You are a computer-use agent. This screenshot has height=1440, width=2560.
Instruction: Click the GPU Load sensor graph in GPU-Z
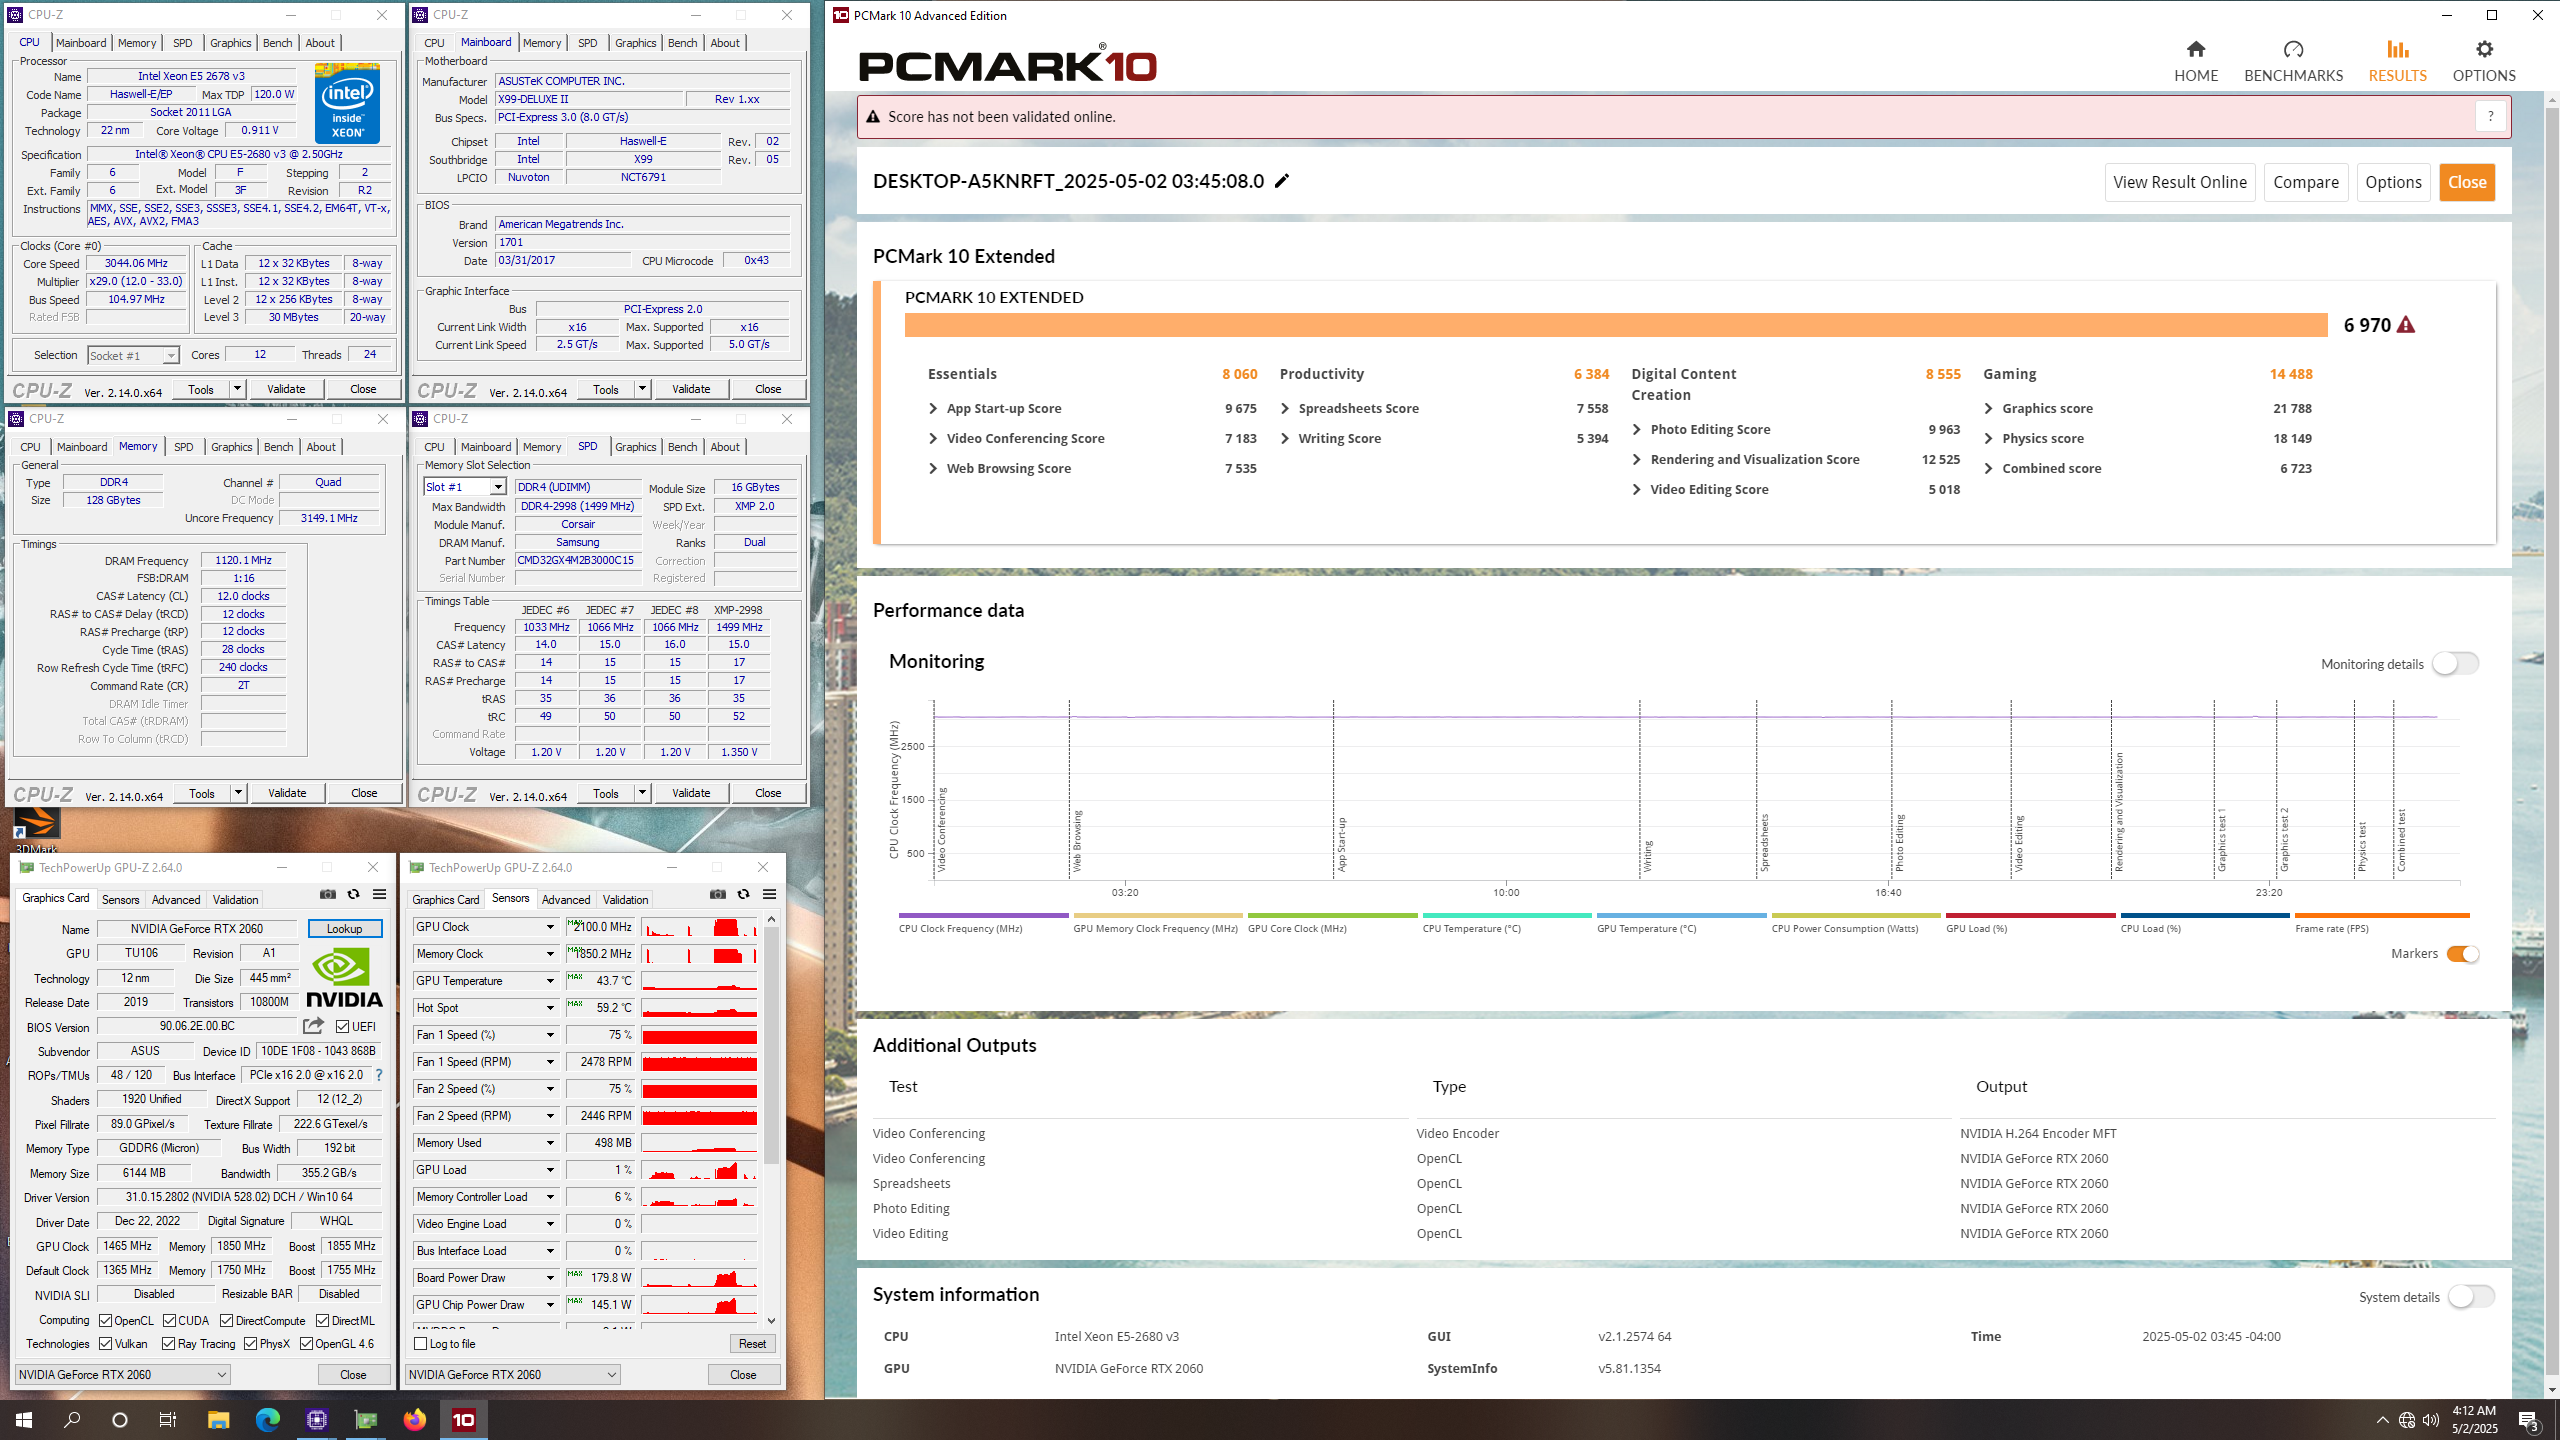tap(699, 1169)
